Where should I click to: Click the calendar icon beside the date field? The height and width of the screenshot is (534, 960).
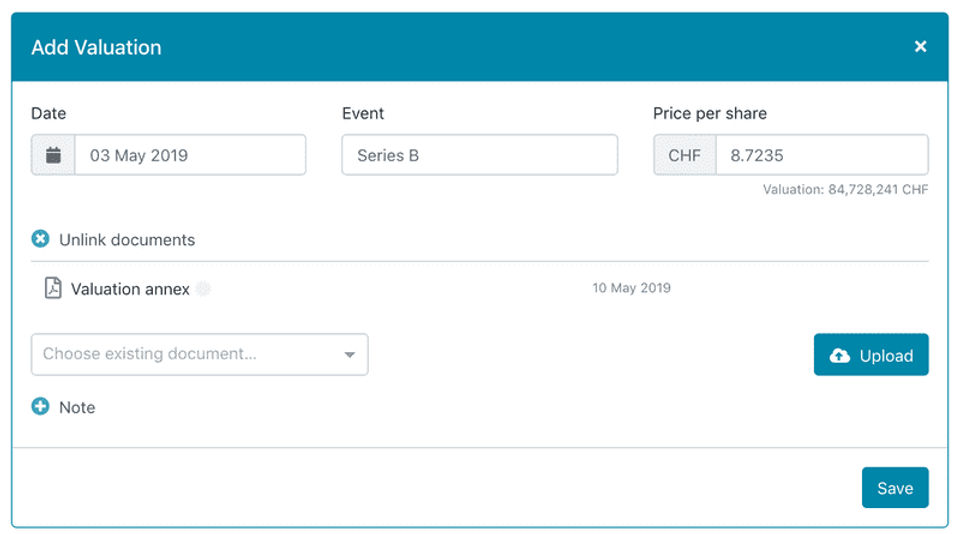tap(54, 156)
